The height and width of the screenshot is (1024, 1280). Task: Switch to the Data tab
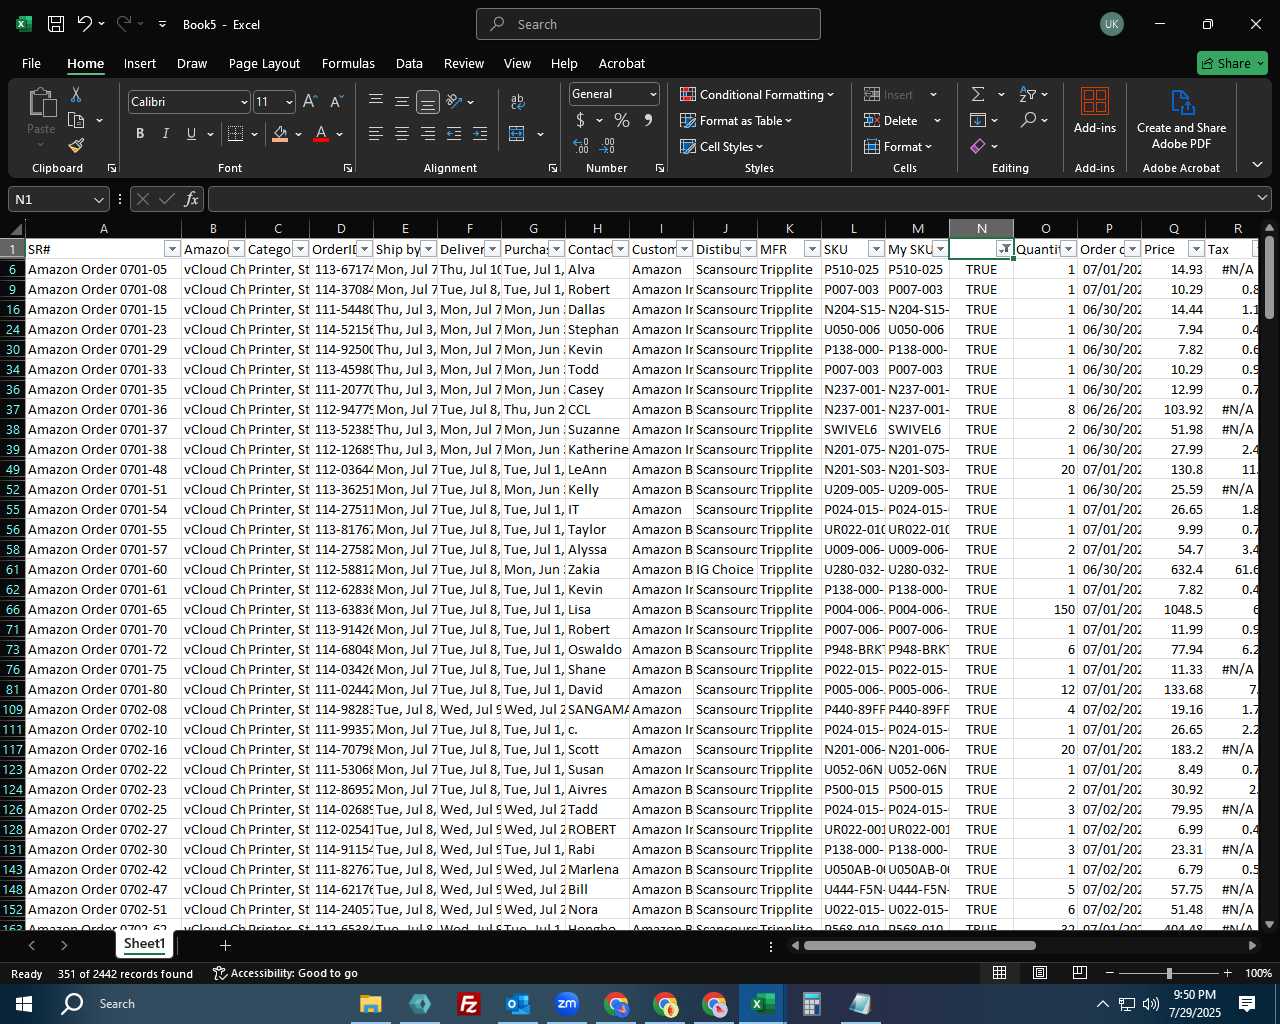click(x=409, y=63)
